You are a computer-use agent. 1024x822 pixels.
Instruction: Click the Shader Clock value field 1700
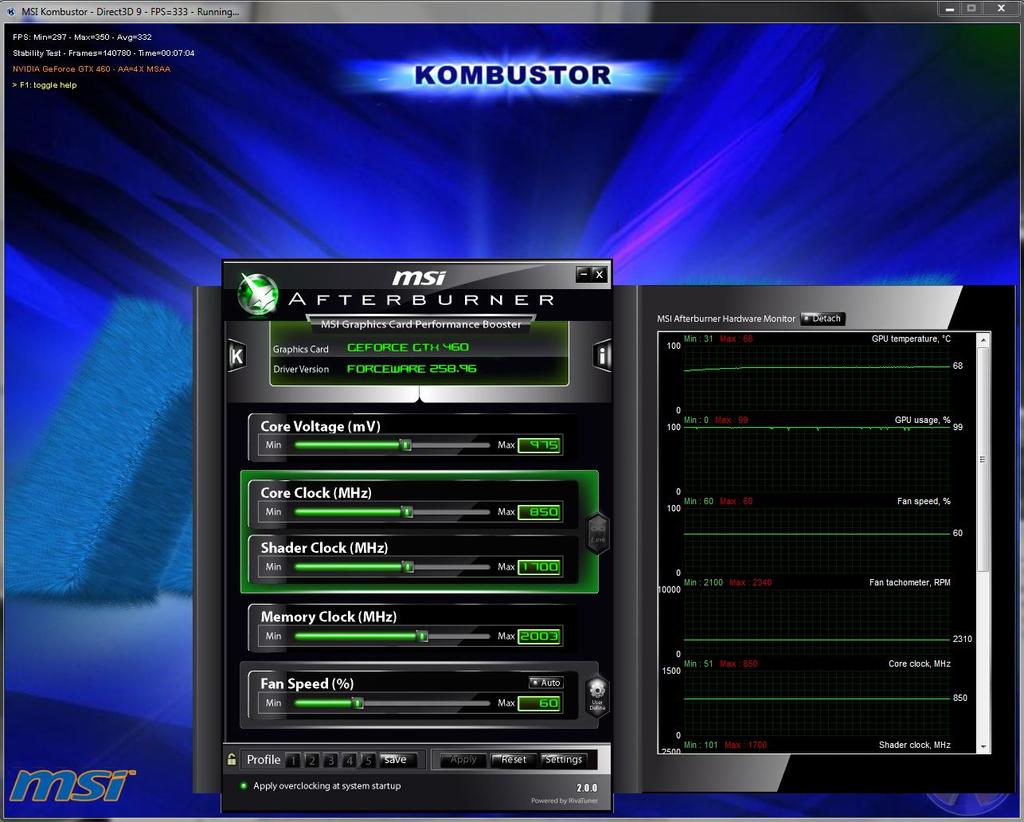click(x=539, y=567)
